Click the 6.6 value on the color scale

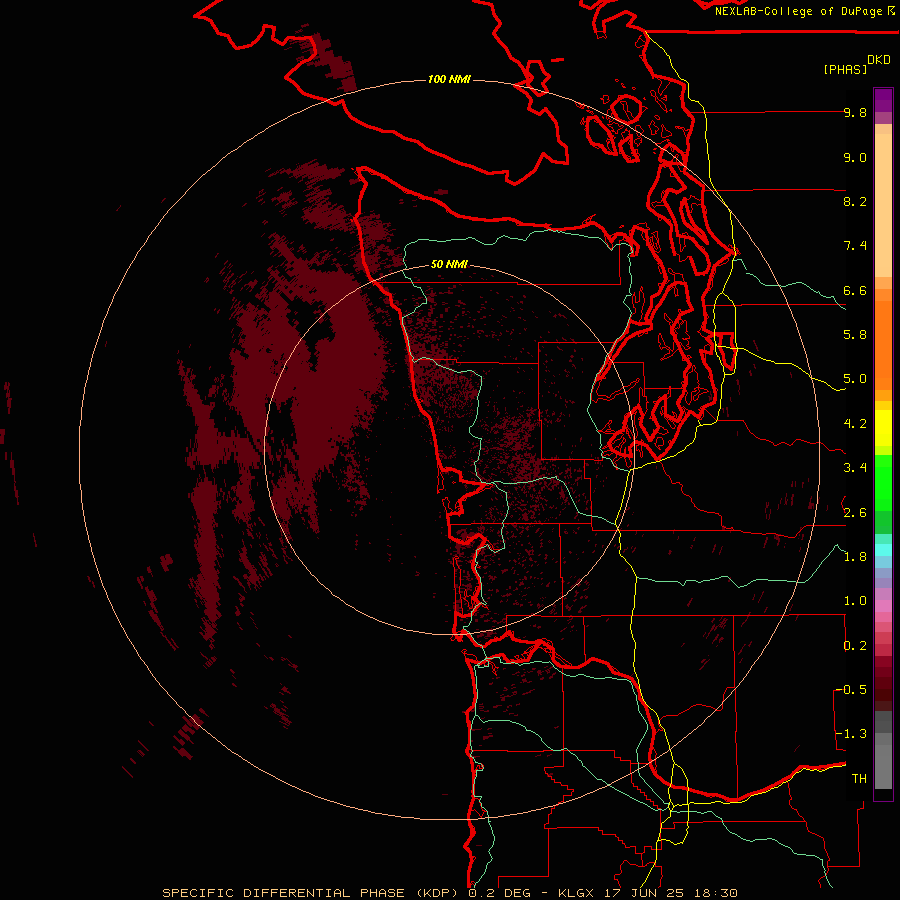click(855, 290)
